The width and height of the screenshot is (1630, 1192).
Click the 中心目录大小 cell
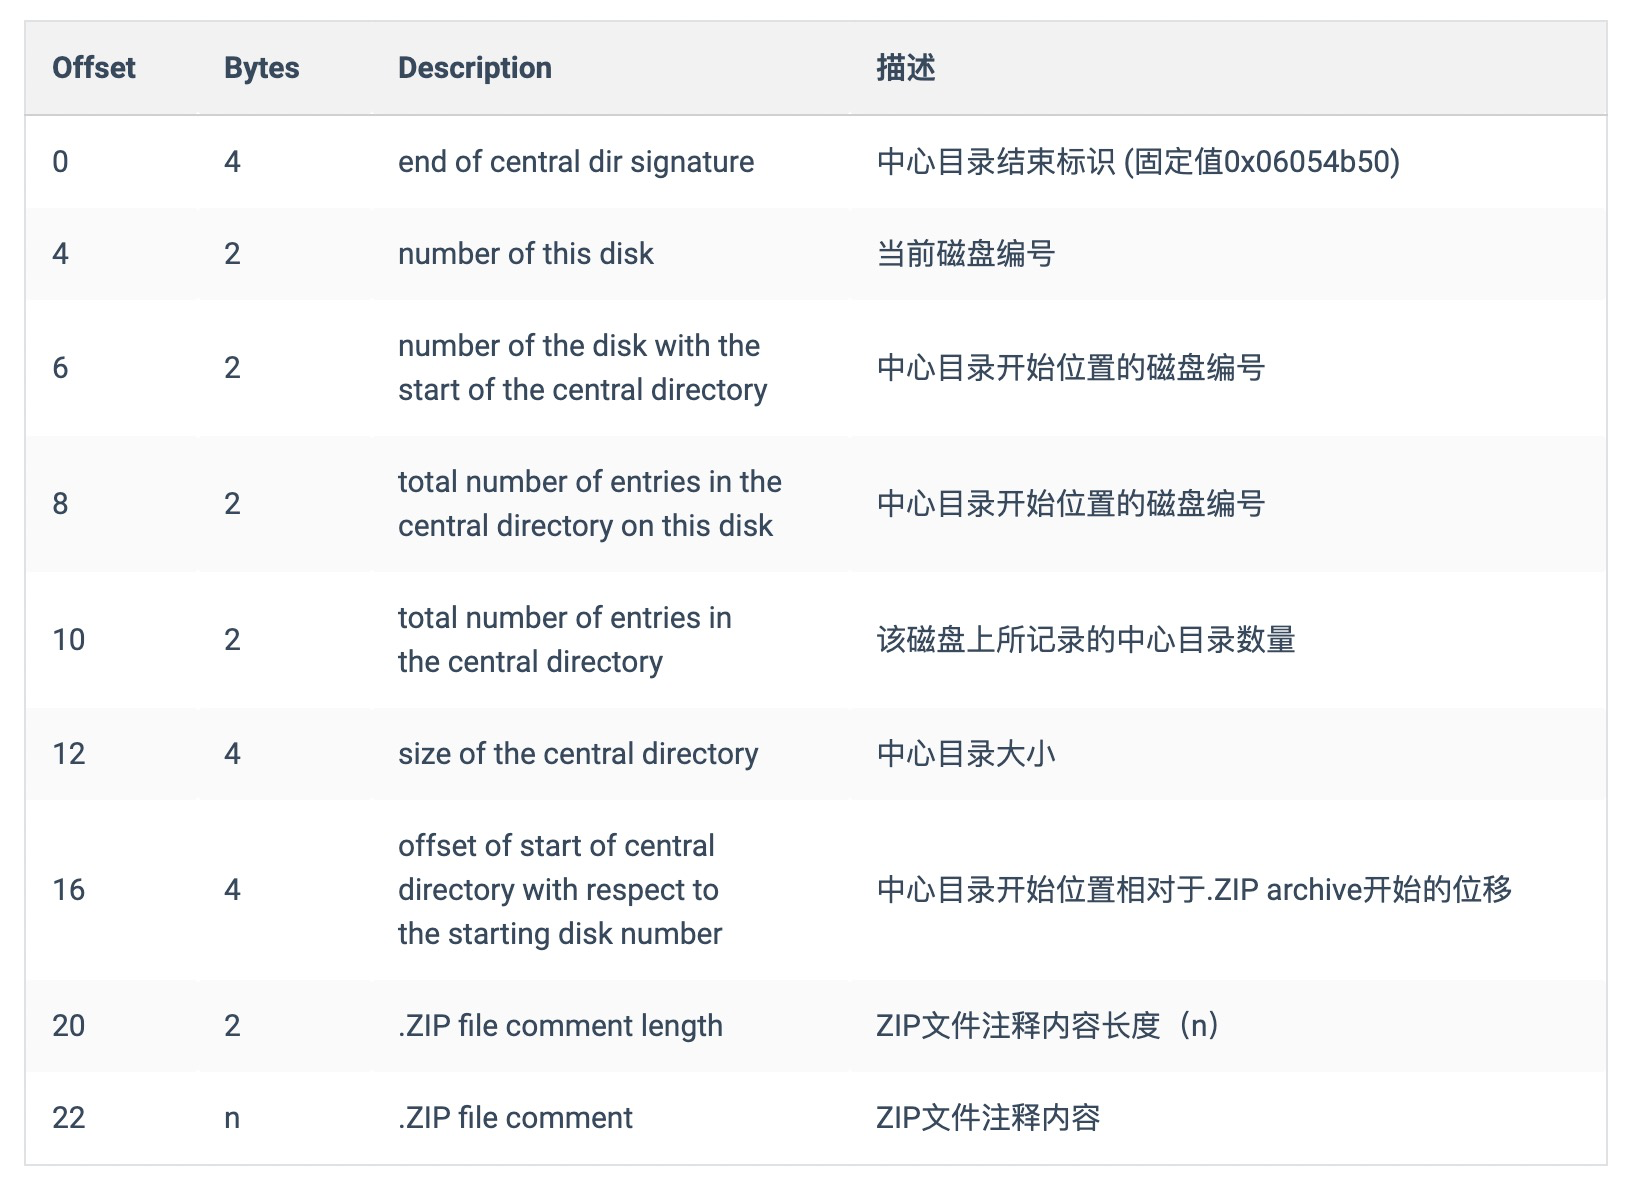[965, 754]
